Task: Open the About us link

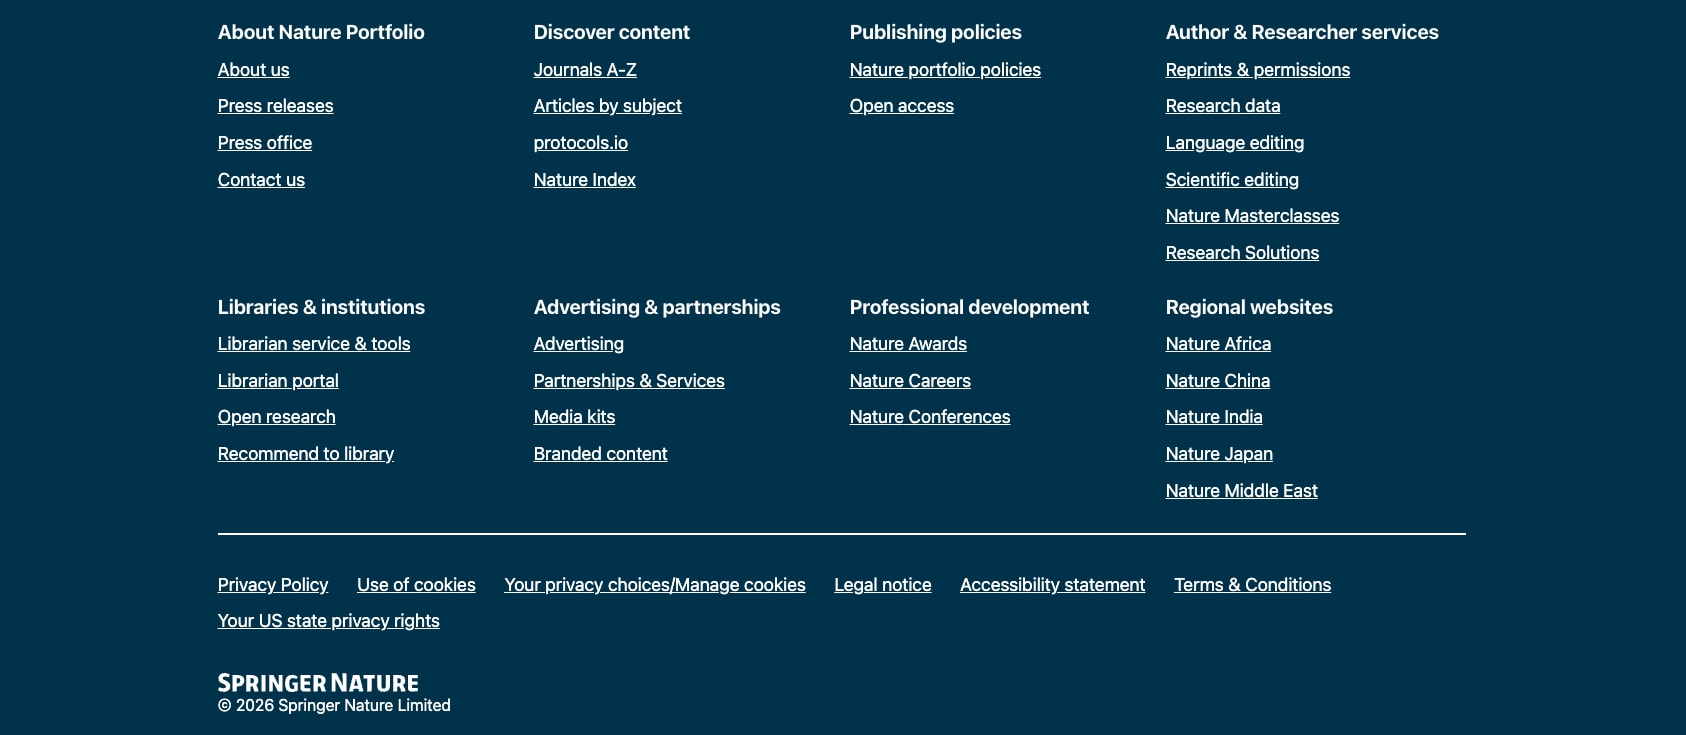Action: coord(253,70)
